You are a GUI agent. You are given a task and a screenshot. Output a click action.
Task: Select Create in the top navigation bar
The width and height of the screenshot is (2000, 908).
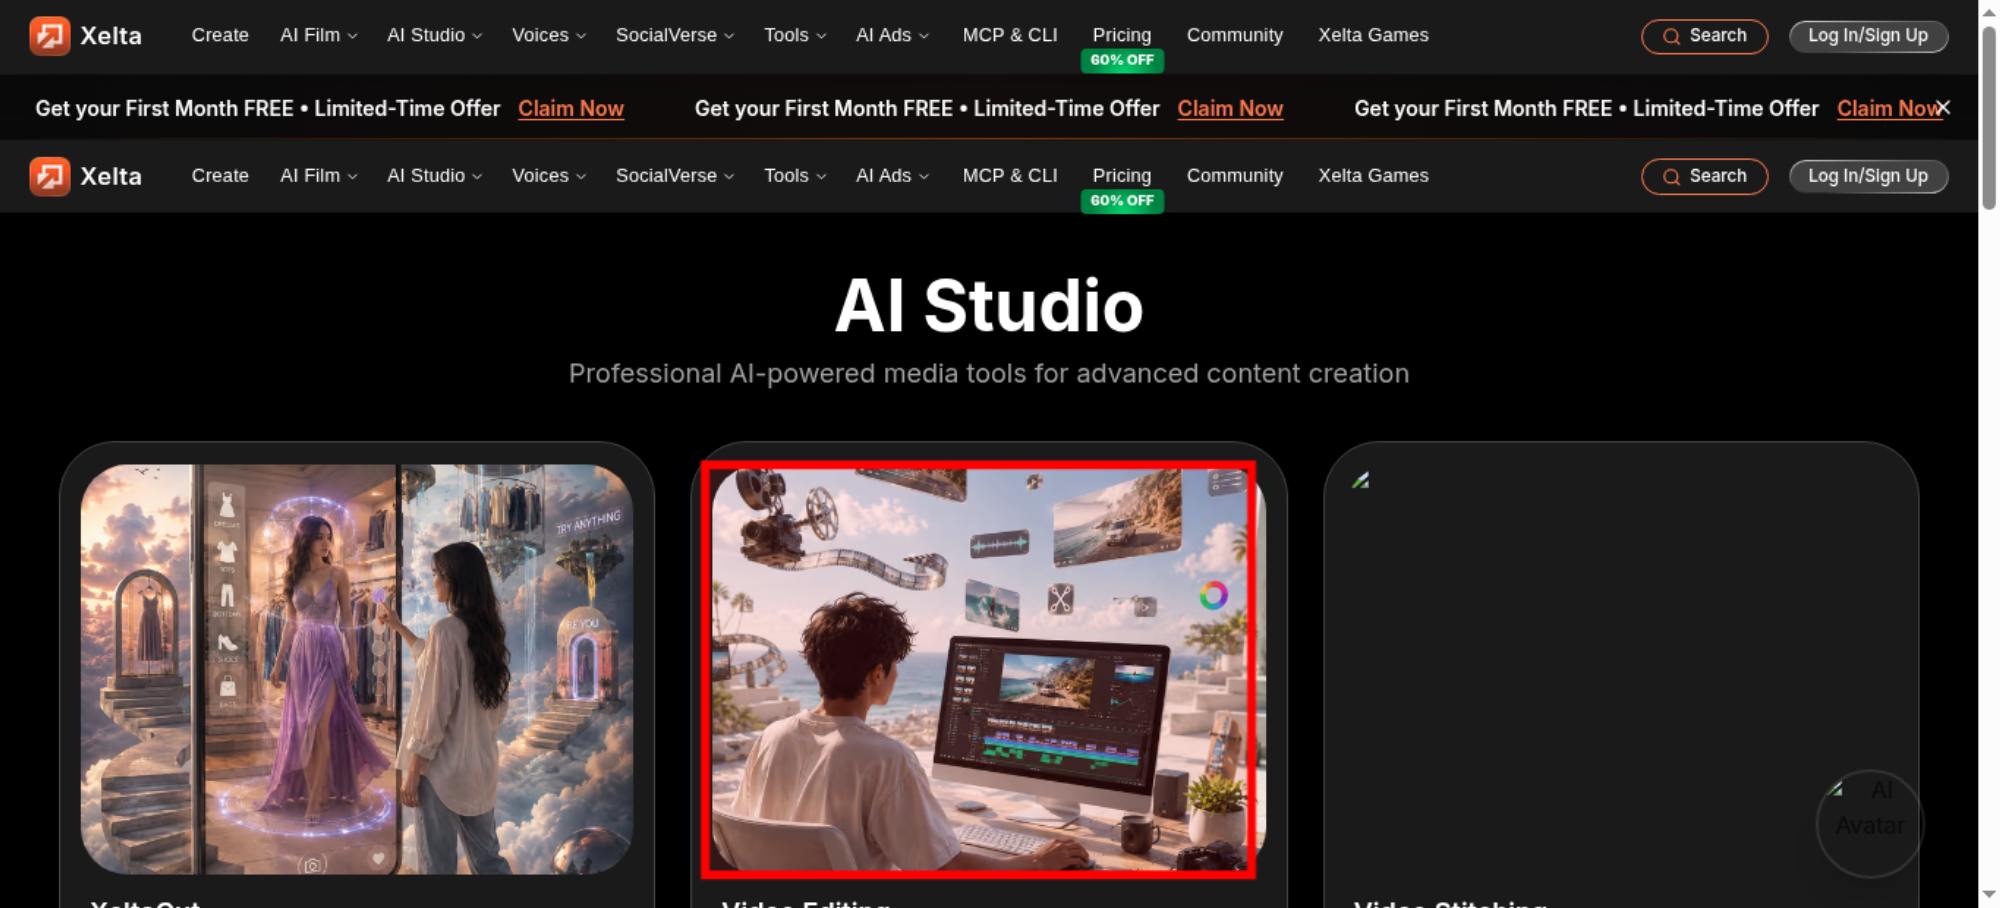220,35
